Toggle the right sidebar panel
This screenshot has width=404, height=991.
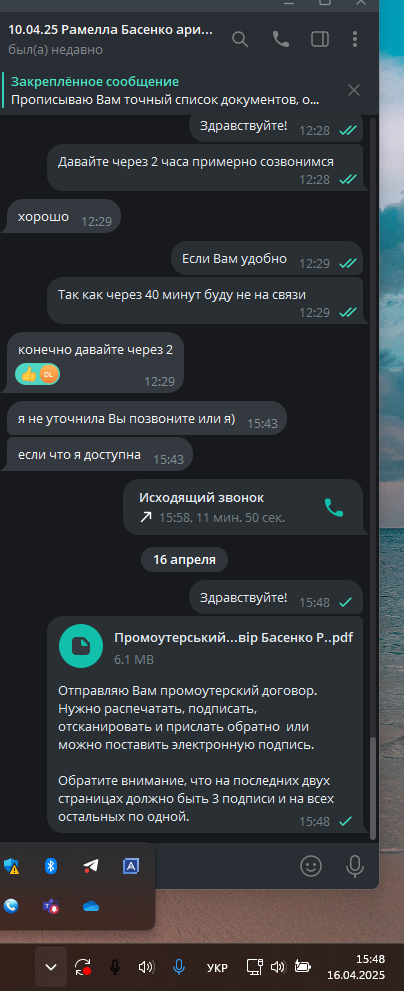pos(320,39)
